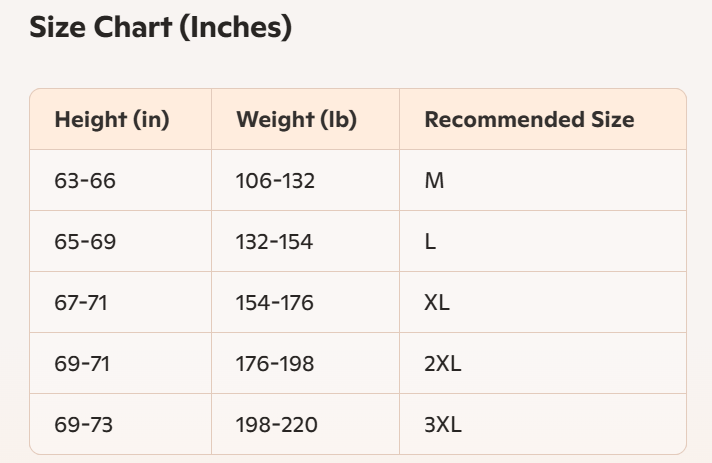
Task: Click the 106-132 weight cell
Action: (x=275, y=181)
